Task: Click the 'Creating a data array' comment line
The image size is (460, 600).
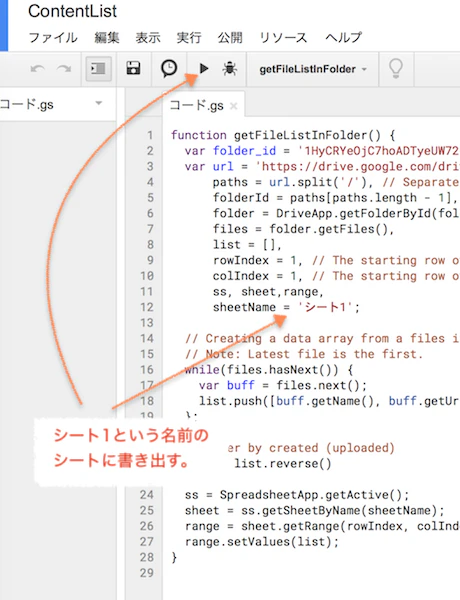Action: 321,338
